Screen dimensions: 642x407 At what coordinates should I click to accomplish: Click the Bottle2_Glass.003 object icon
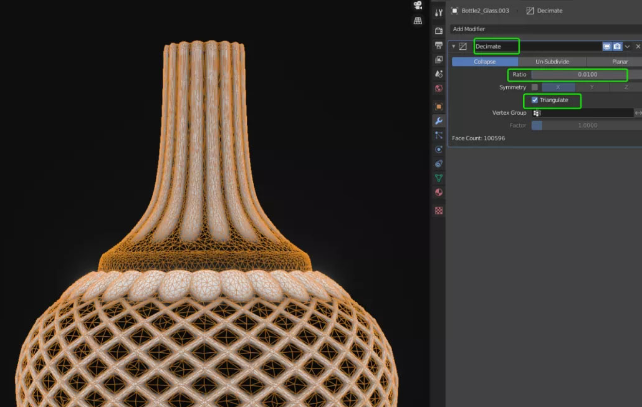click(x=454, y=11)
